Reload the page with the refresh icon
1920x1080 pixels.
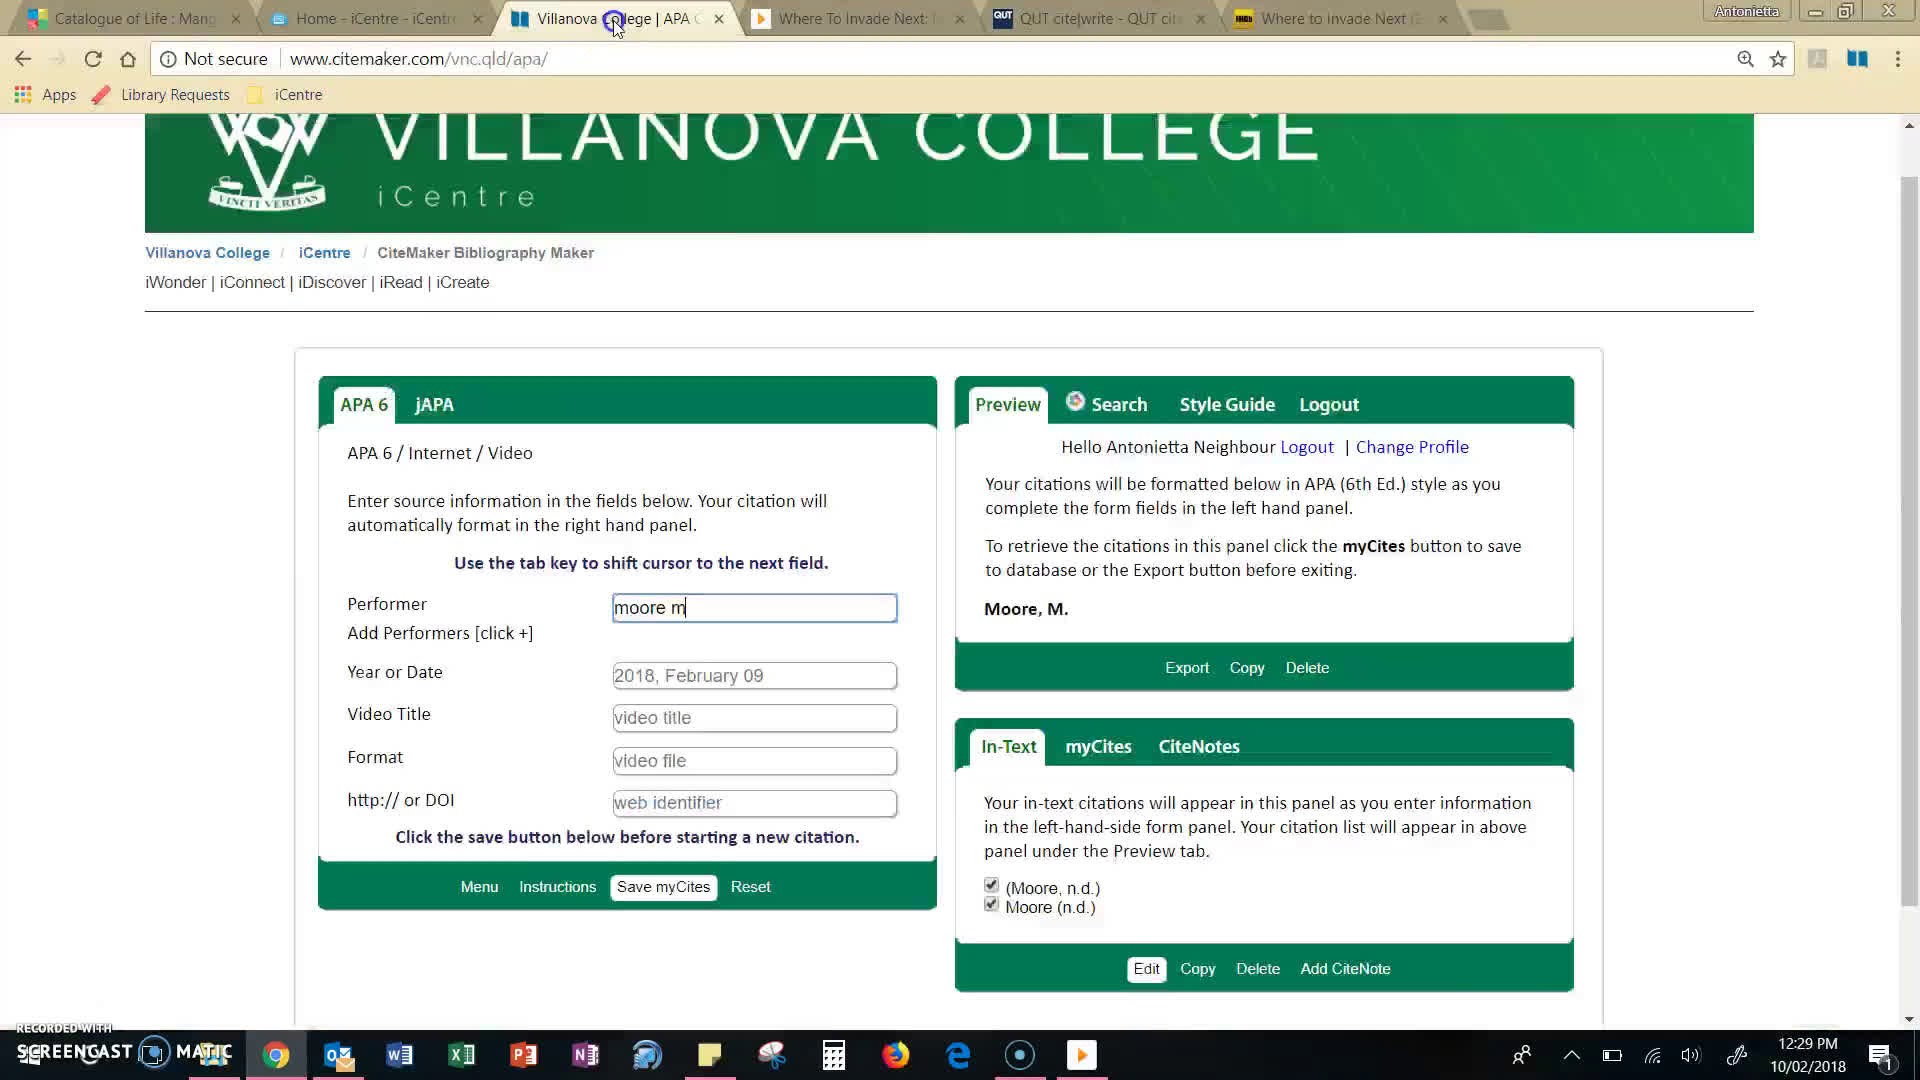(x=93, y=59)
